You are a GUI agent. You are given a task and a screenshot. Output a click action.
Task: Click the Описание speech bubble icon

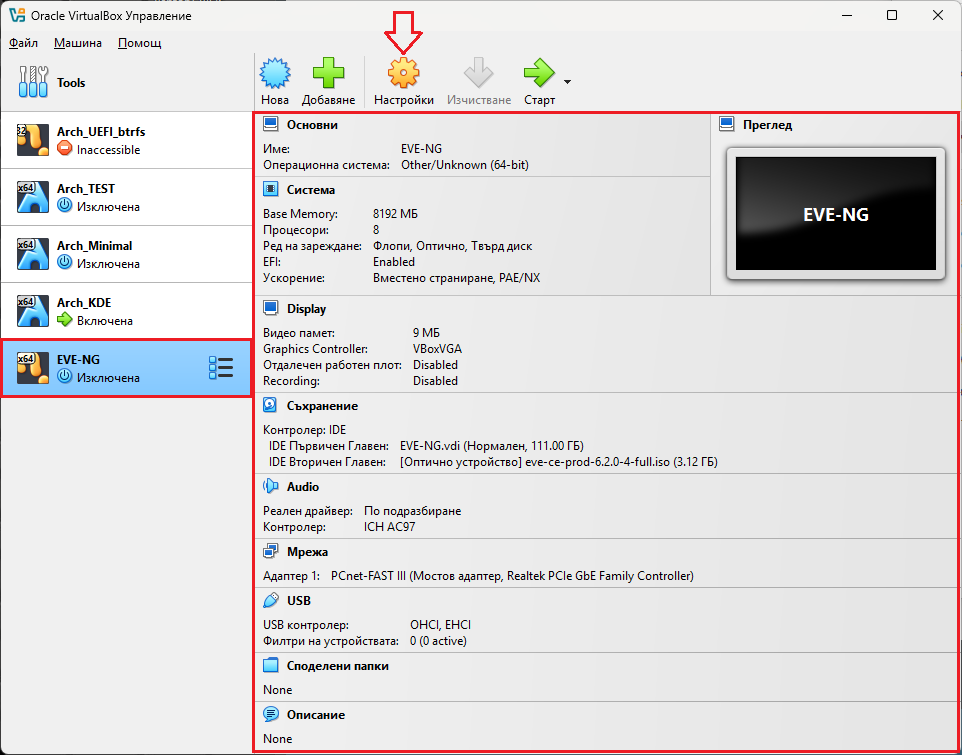[x=271, y=715]
